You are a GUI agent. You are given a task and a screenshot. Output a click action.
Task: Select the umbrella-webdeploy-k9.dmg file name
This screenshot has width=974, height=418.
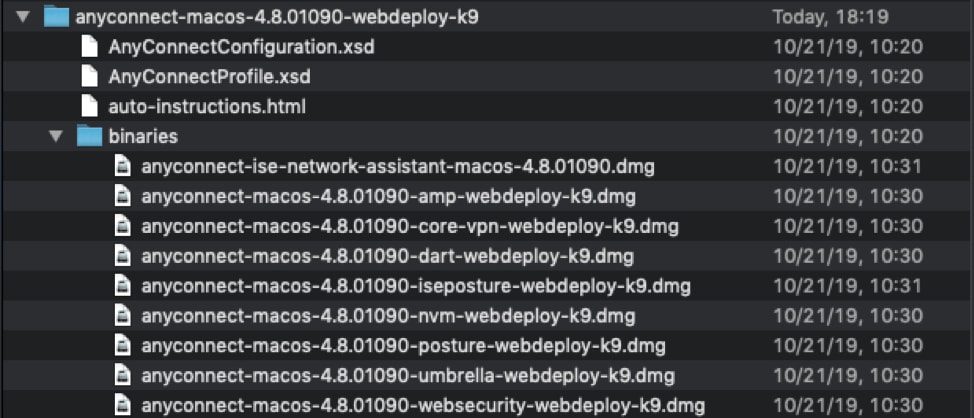[x=408, y=376]
